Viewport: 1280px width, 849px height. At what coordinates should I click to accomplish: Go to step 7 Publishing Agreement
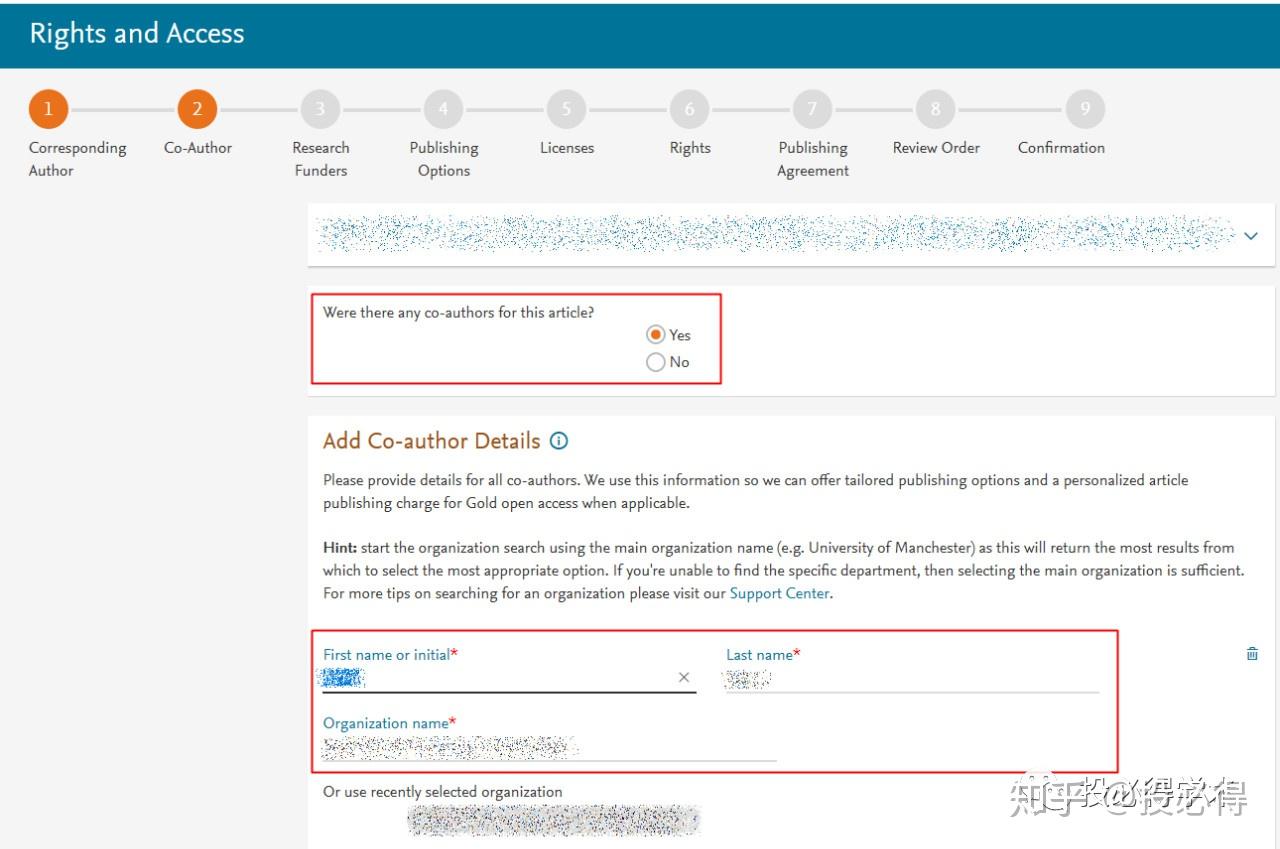pos(812,109)
